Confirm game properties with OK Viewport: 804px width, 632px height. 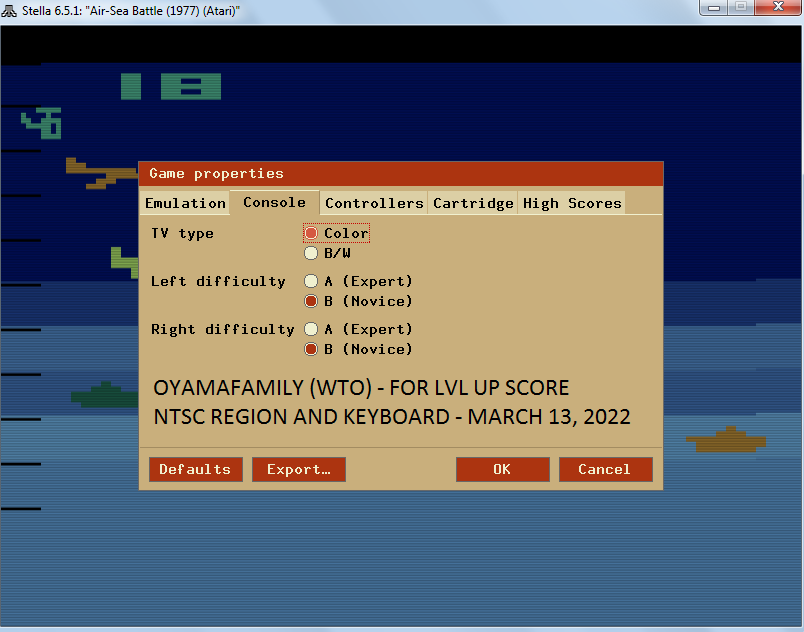coord(502,469)
